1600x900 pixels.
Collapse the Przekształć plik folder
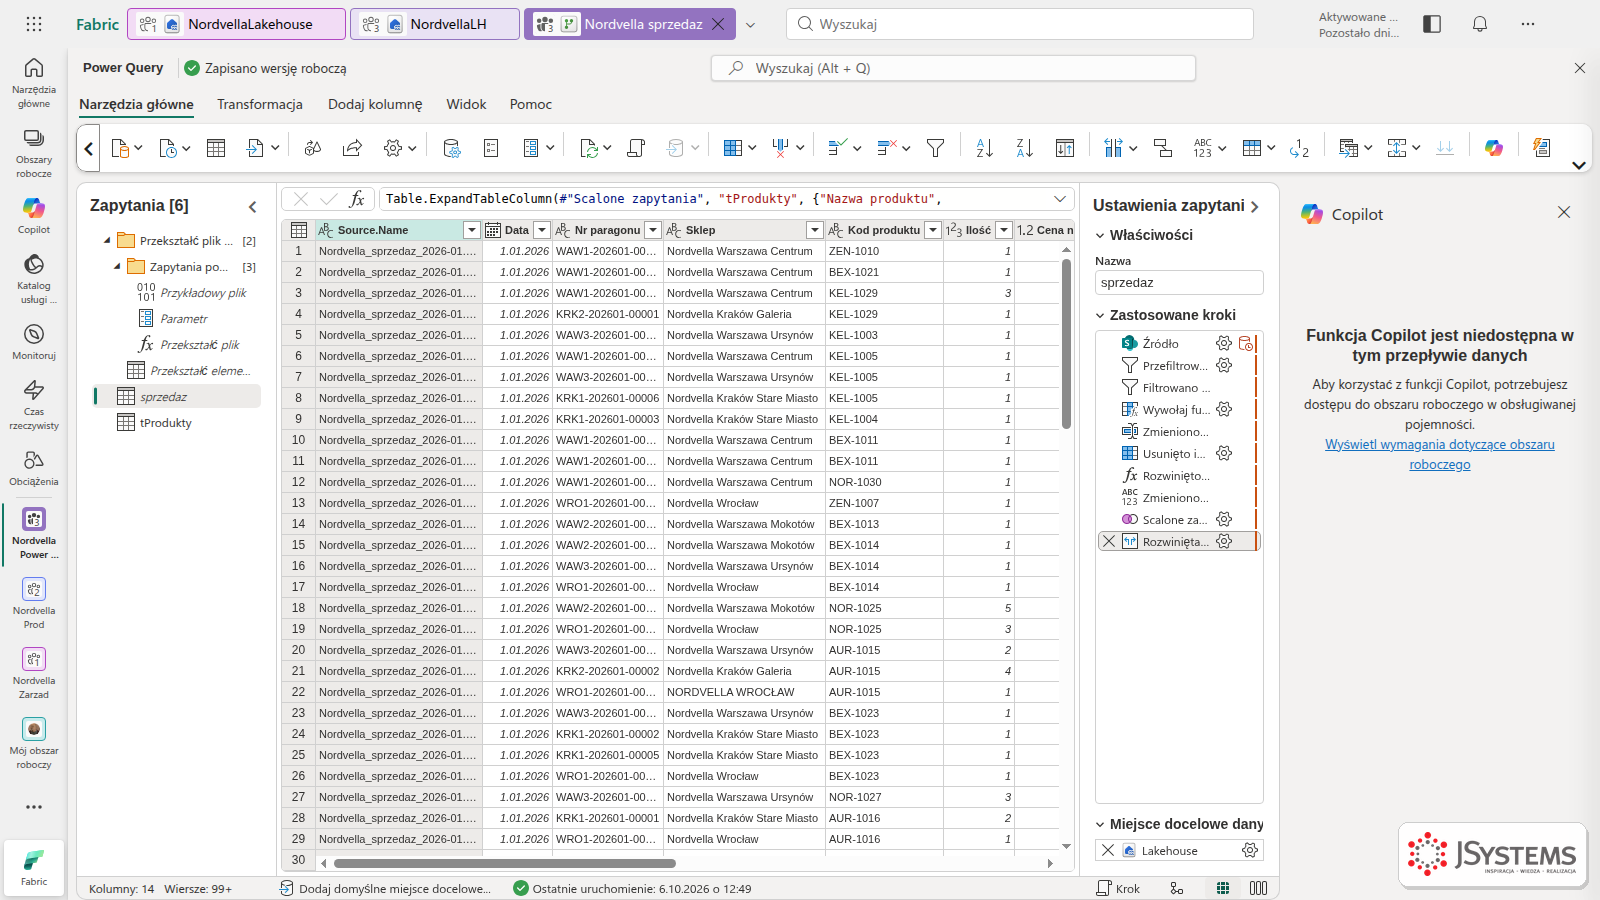(x=107, y=241)
